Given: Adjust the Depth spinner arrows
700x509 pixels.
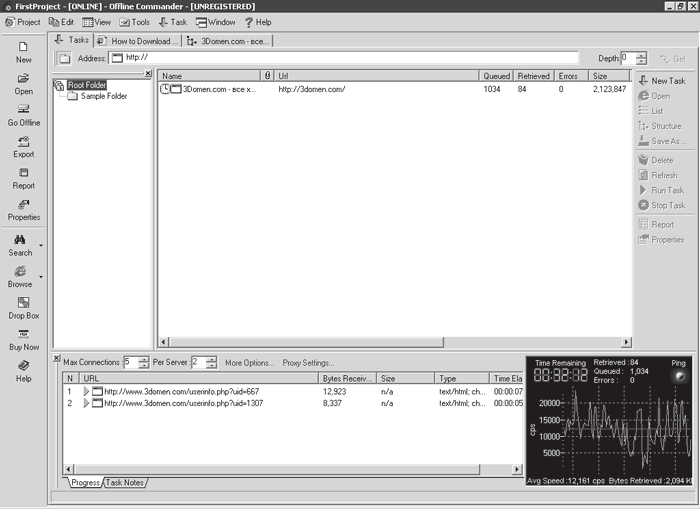Looking at the screenshot, I should [x=642, y=58].
